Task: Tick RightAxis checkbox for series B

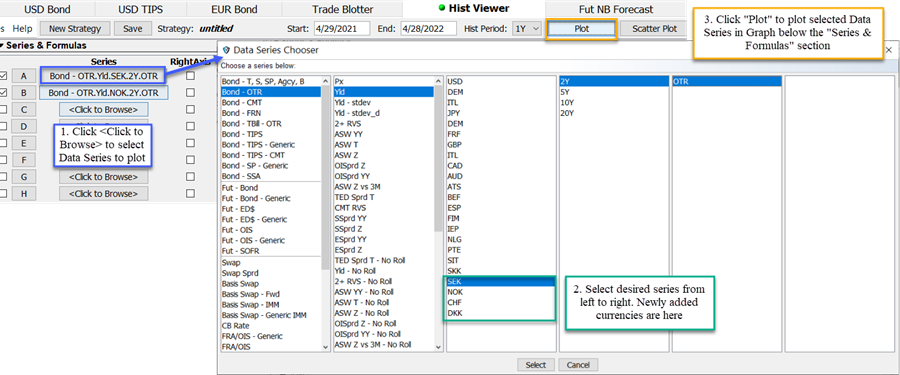Action: click(x=190, y=92)
